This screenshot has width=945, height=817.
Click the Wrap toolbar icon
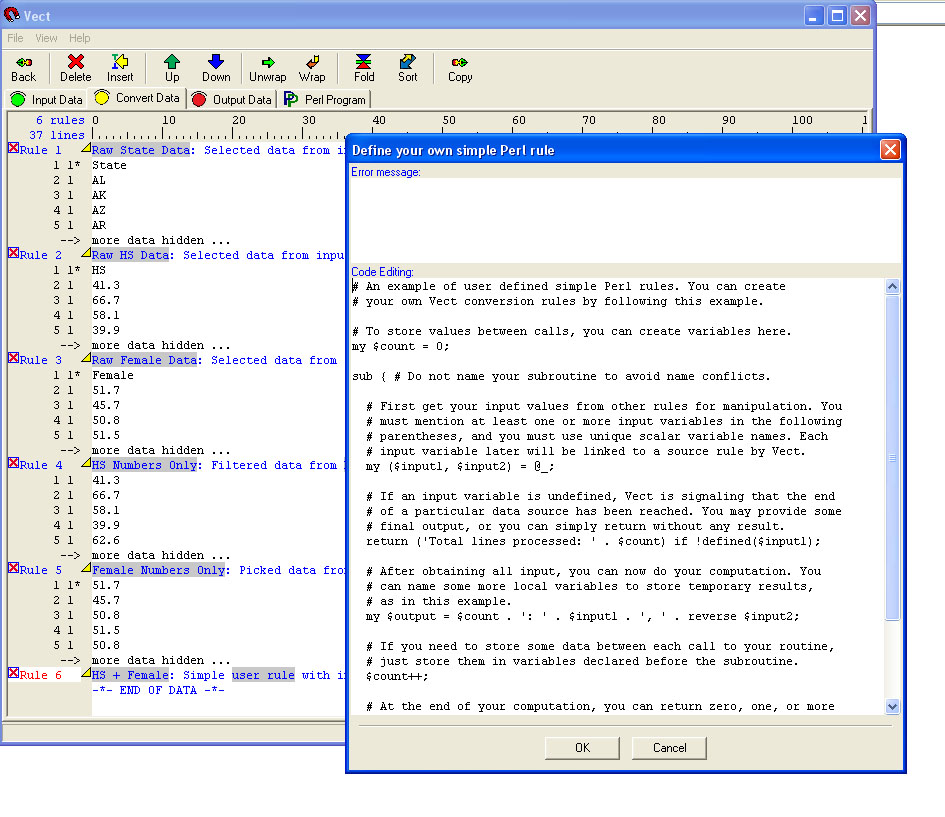312,68
